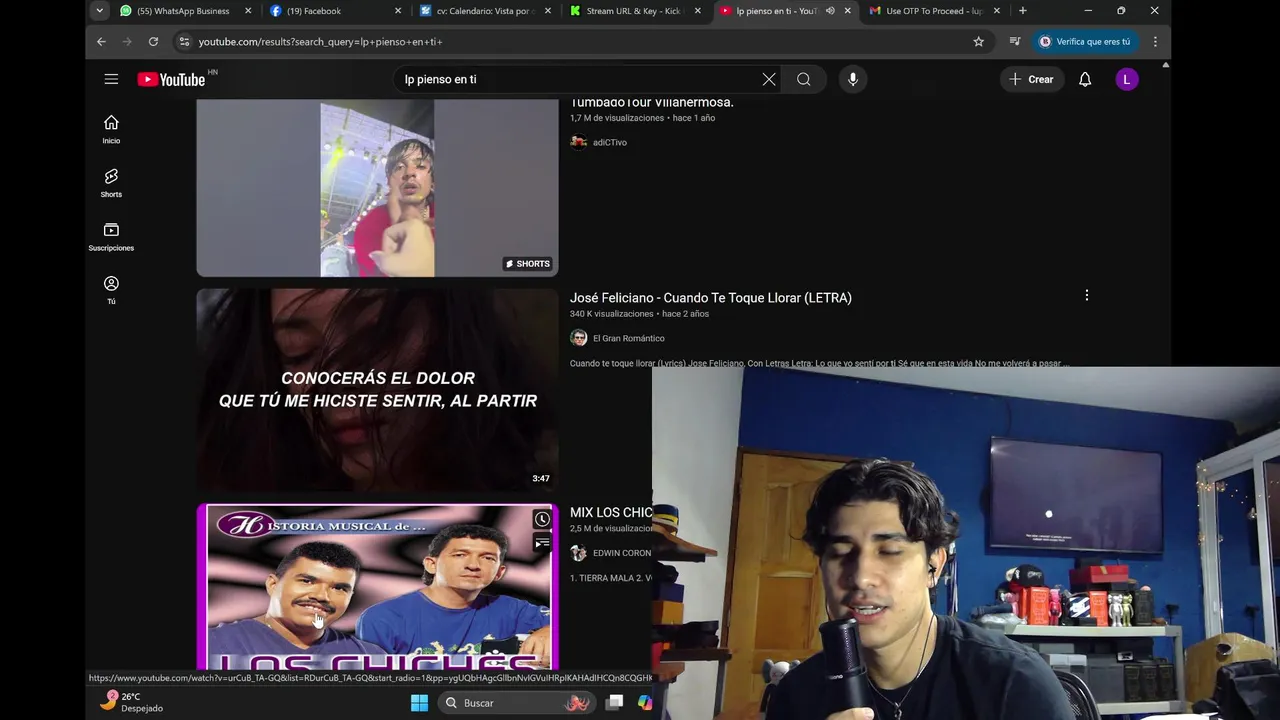
Task: Clear the search query with the X
Action: pyautogui.click(x=769, y=79)
